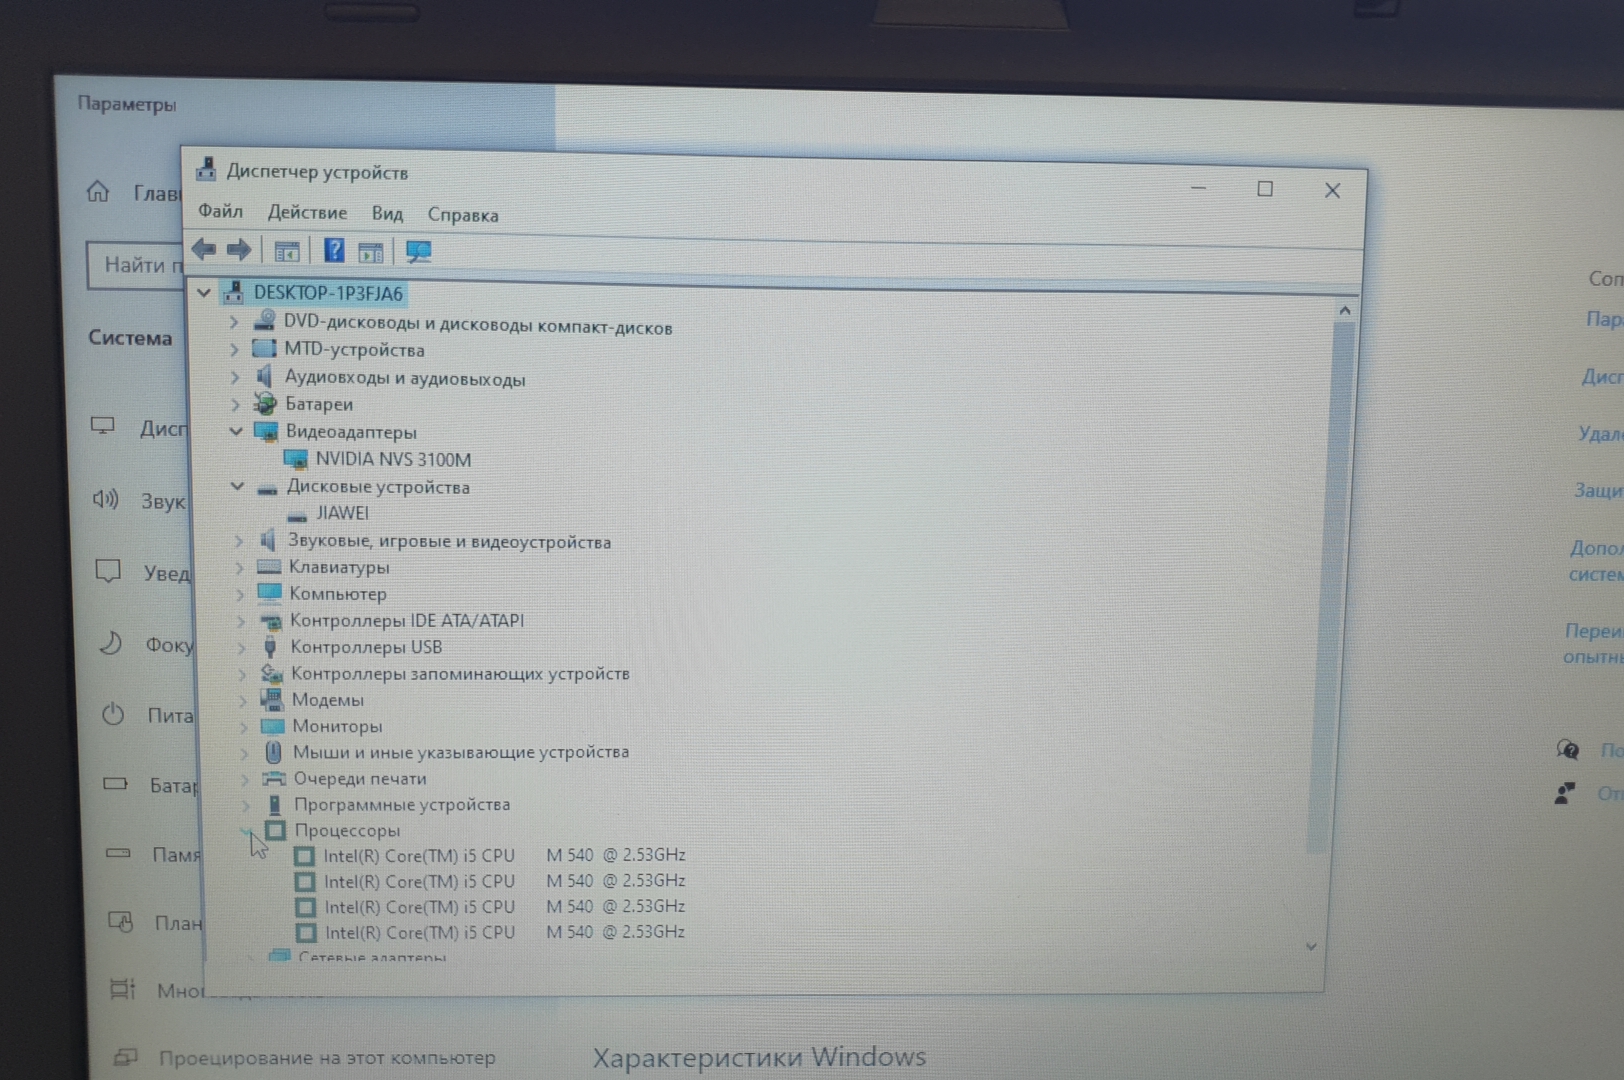Close the Диспетчер устройств window
Image resolution: width=1624 pixels, height=1080 pixels.
pos(1332,190)
